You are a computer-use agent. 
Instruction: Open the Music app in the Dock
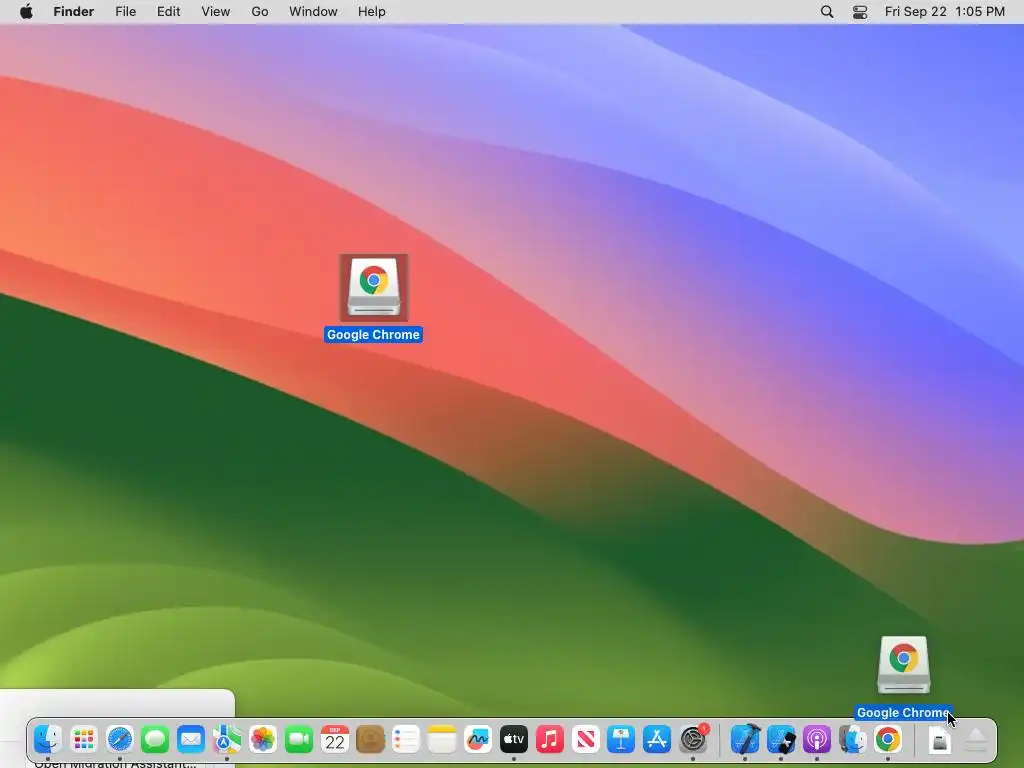click(550, 739)
